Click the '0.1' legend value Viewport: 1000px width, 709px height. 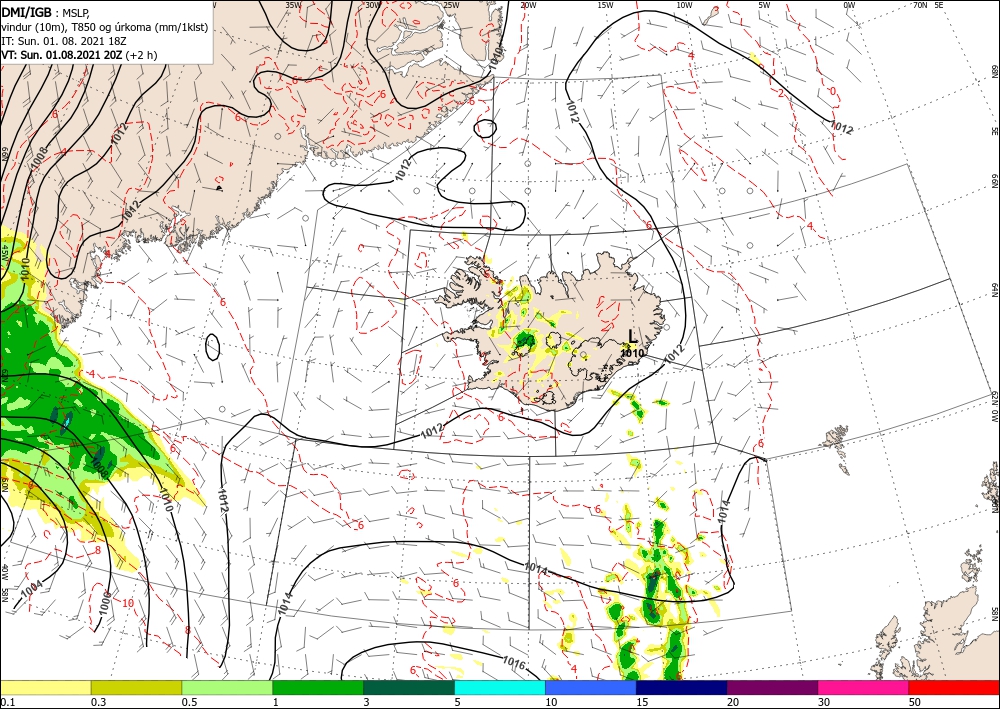(7, 702)
